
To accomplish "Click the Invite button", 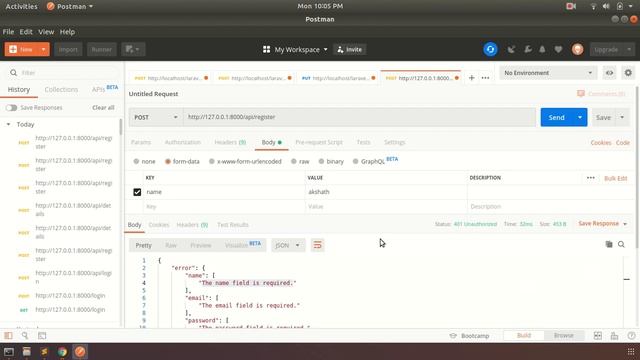I will tap(350, 49).
